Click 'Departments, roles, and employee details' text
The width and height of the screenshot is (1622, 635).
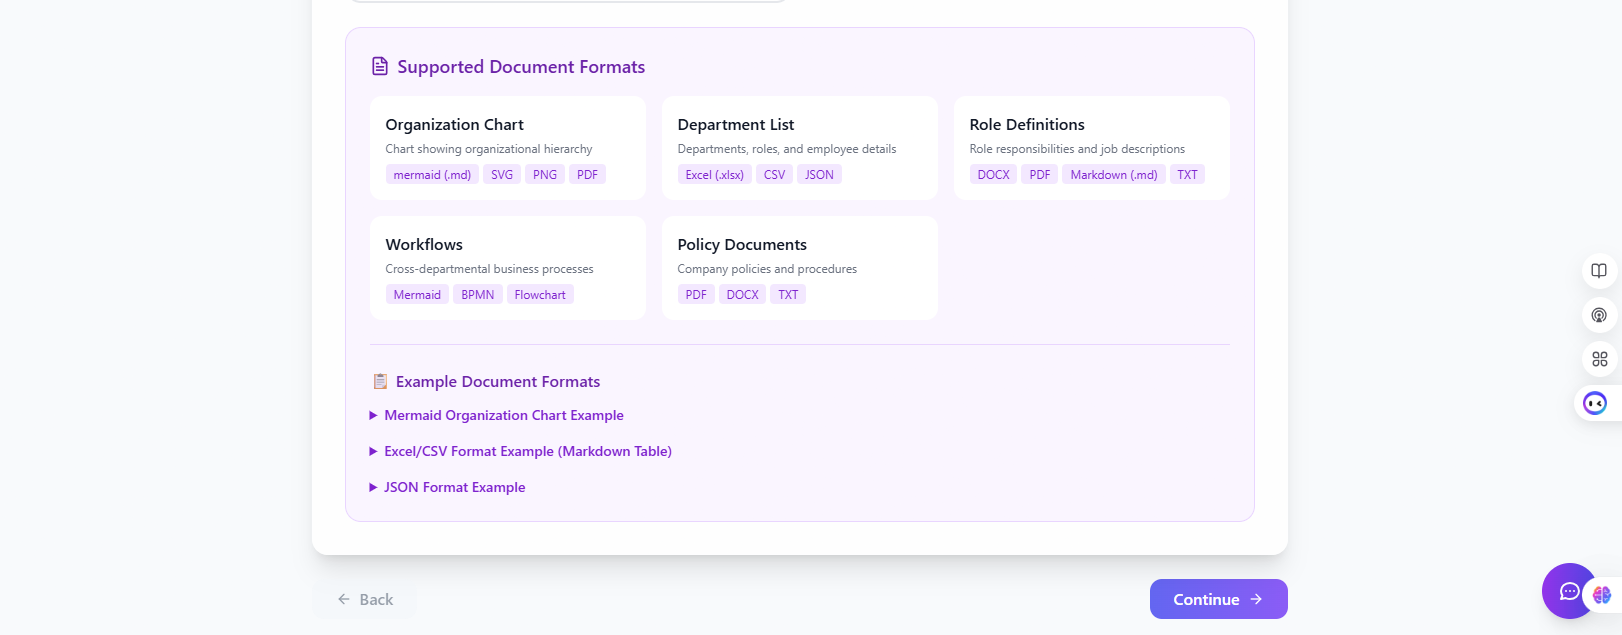[x=787, y=149]
